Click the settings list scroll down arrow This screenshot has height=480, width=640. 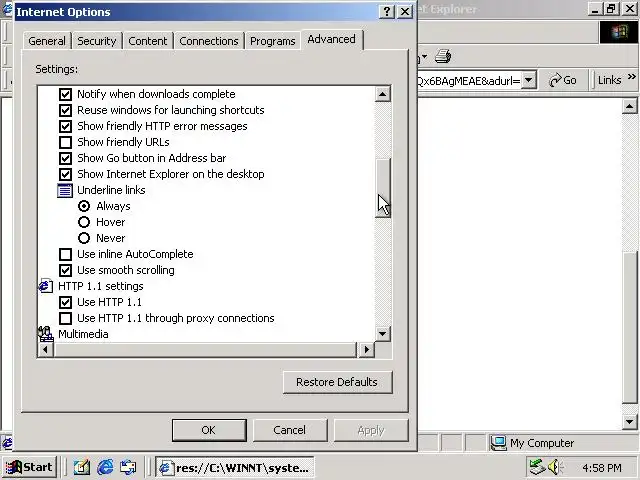[383, 334]
